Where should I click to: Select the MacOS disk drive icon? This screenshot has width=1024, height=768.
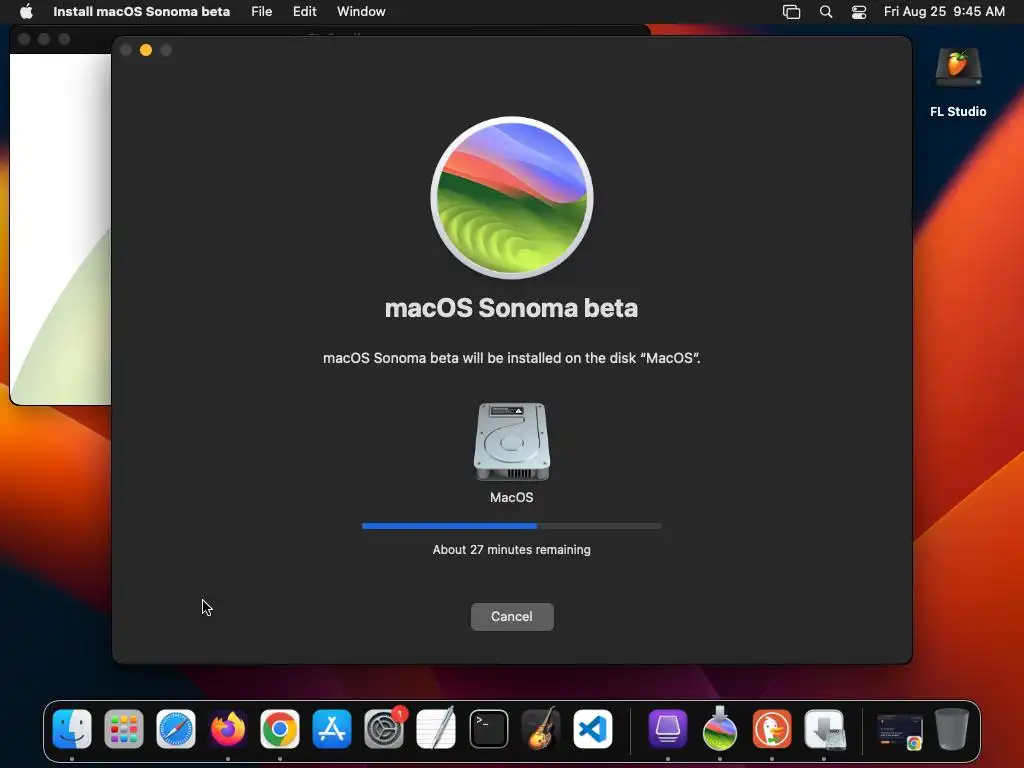[x=512, y=441]
